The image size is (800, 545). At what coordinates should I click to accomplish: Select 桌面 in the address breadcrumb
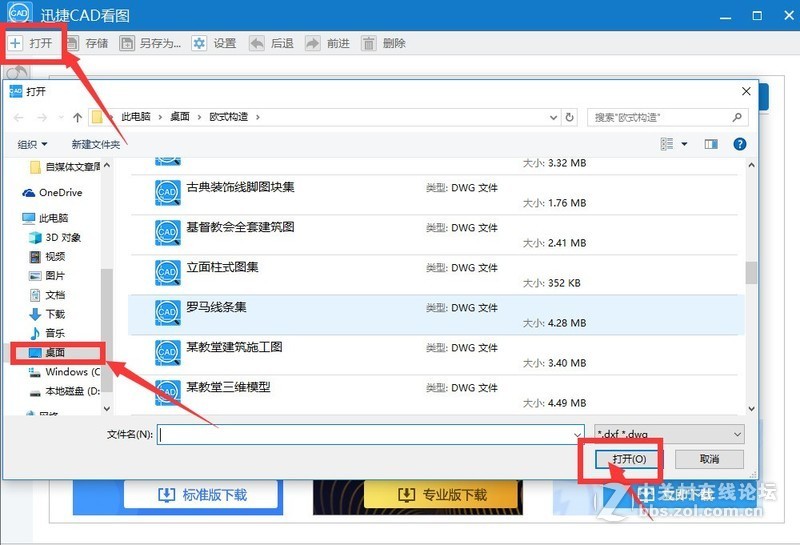click(x=180, y=117)
